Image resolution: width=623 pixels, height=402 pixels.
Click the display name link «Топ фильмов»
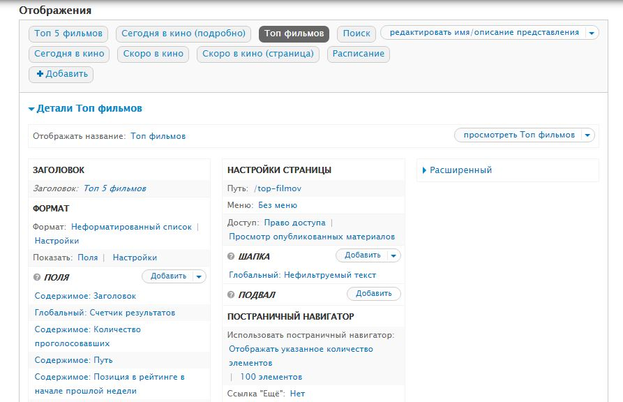[158, 136]
